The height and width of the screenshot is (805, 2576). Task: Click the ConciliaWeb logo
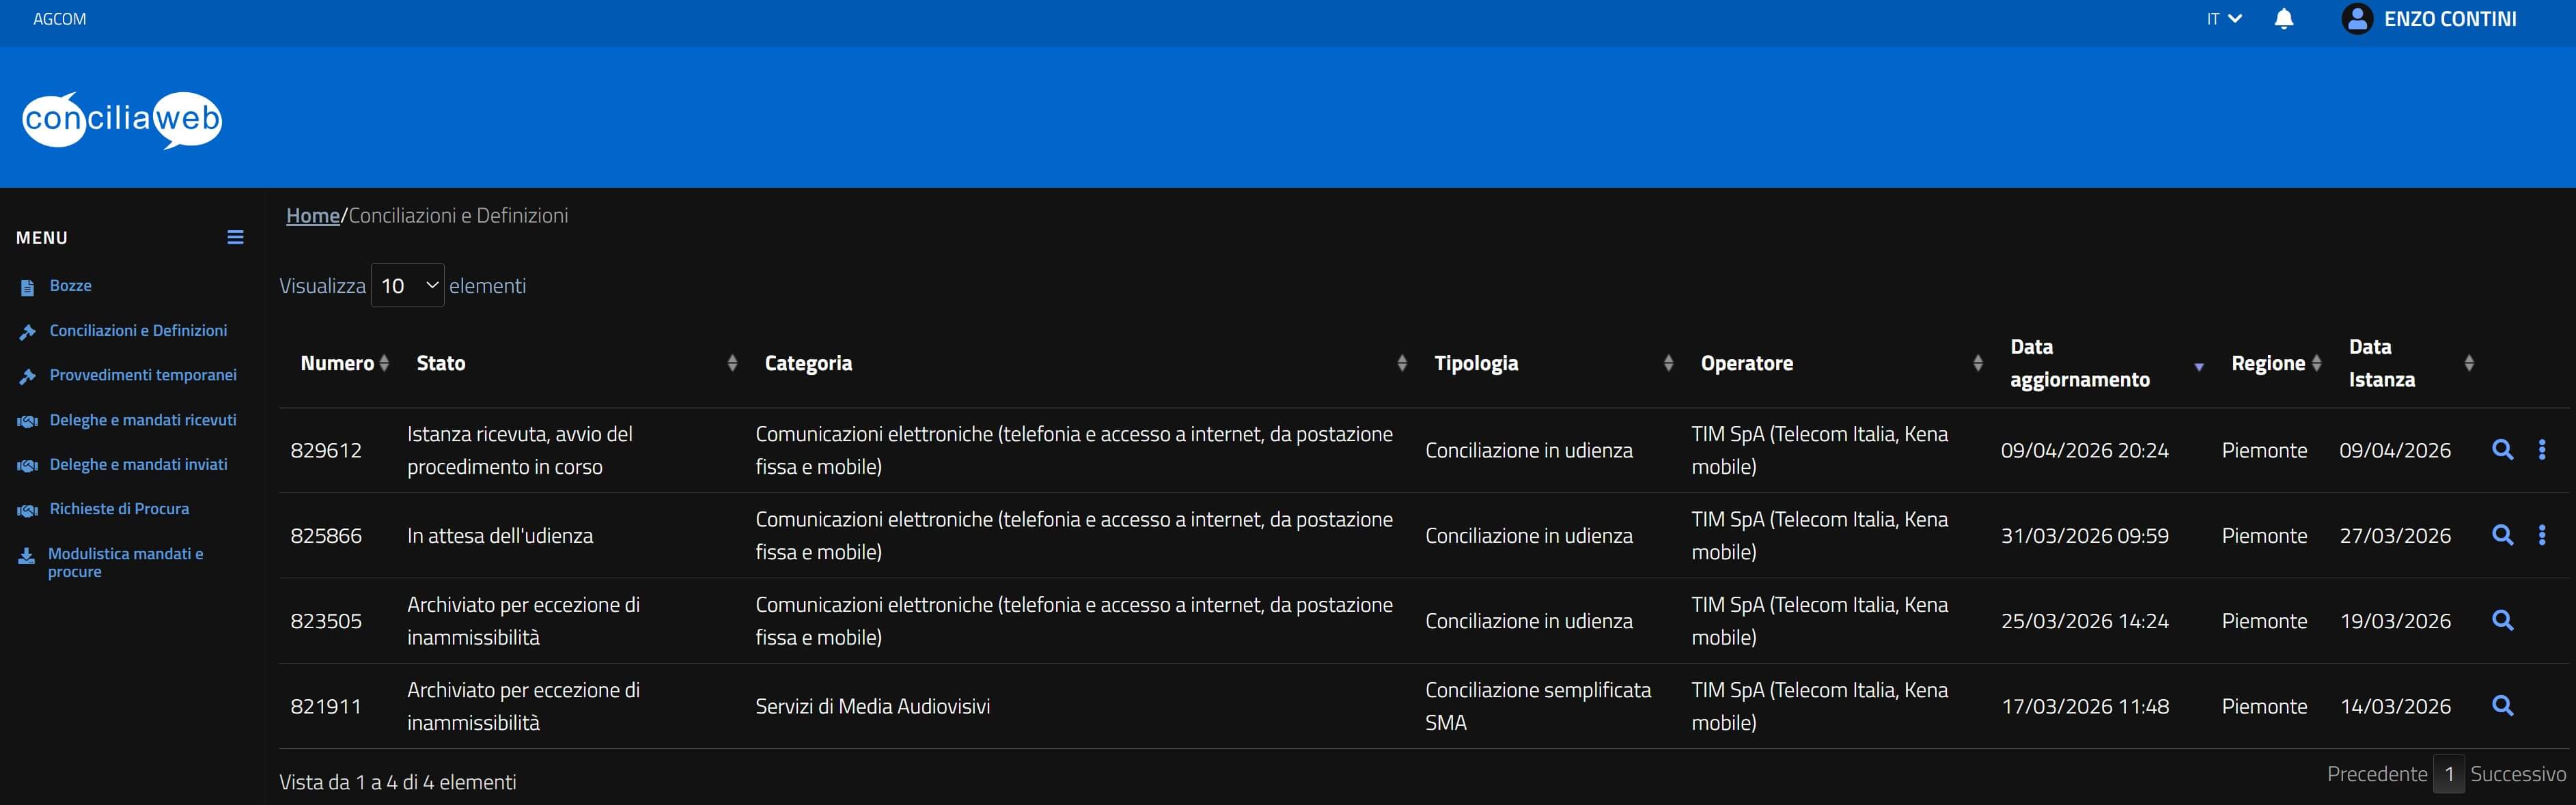point(122,119)
